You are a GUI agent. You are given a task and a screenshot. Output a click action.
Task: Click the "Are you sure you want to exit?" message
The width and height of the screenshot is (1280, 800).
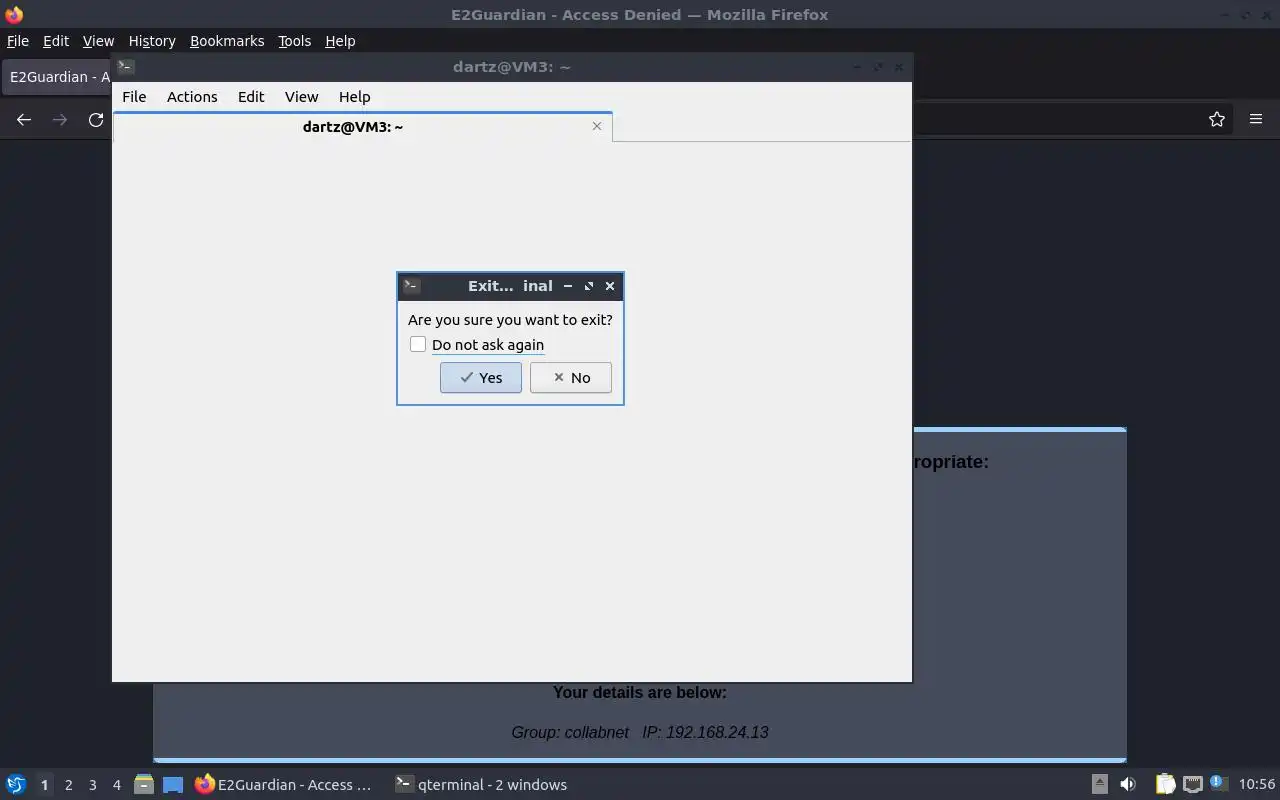510,320
